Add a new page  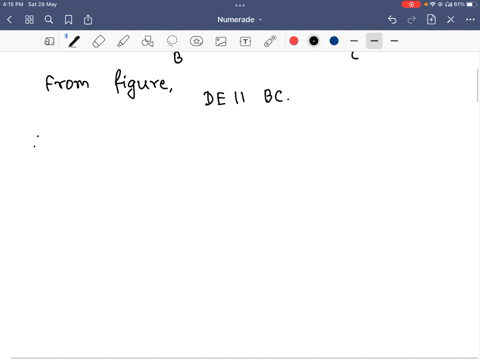431,20
